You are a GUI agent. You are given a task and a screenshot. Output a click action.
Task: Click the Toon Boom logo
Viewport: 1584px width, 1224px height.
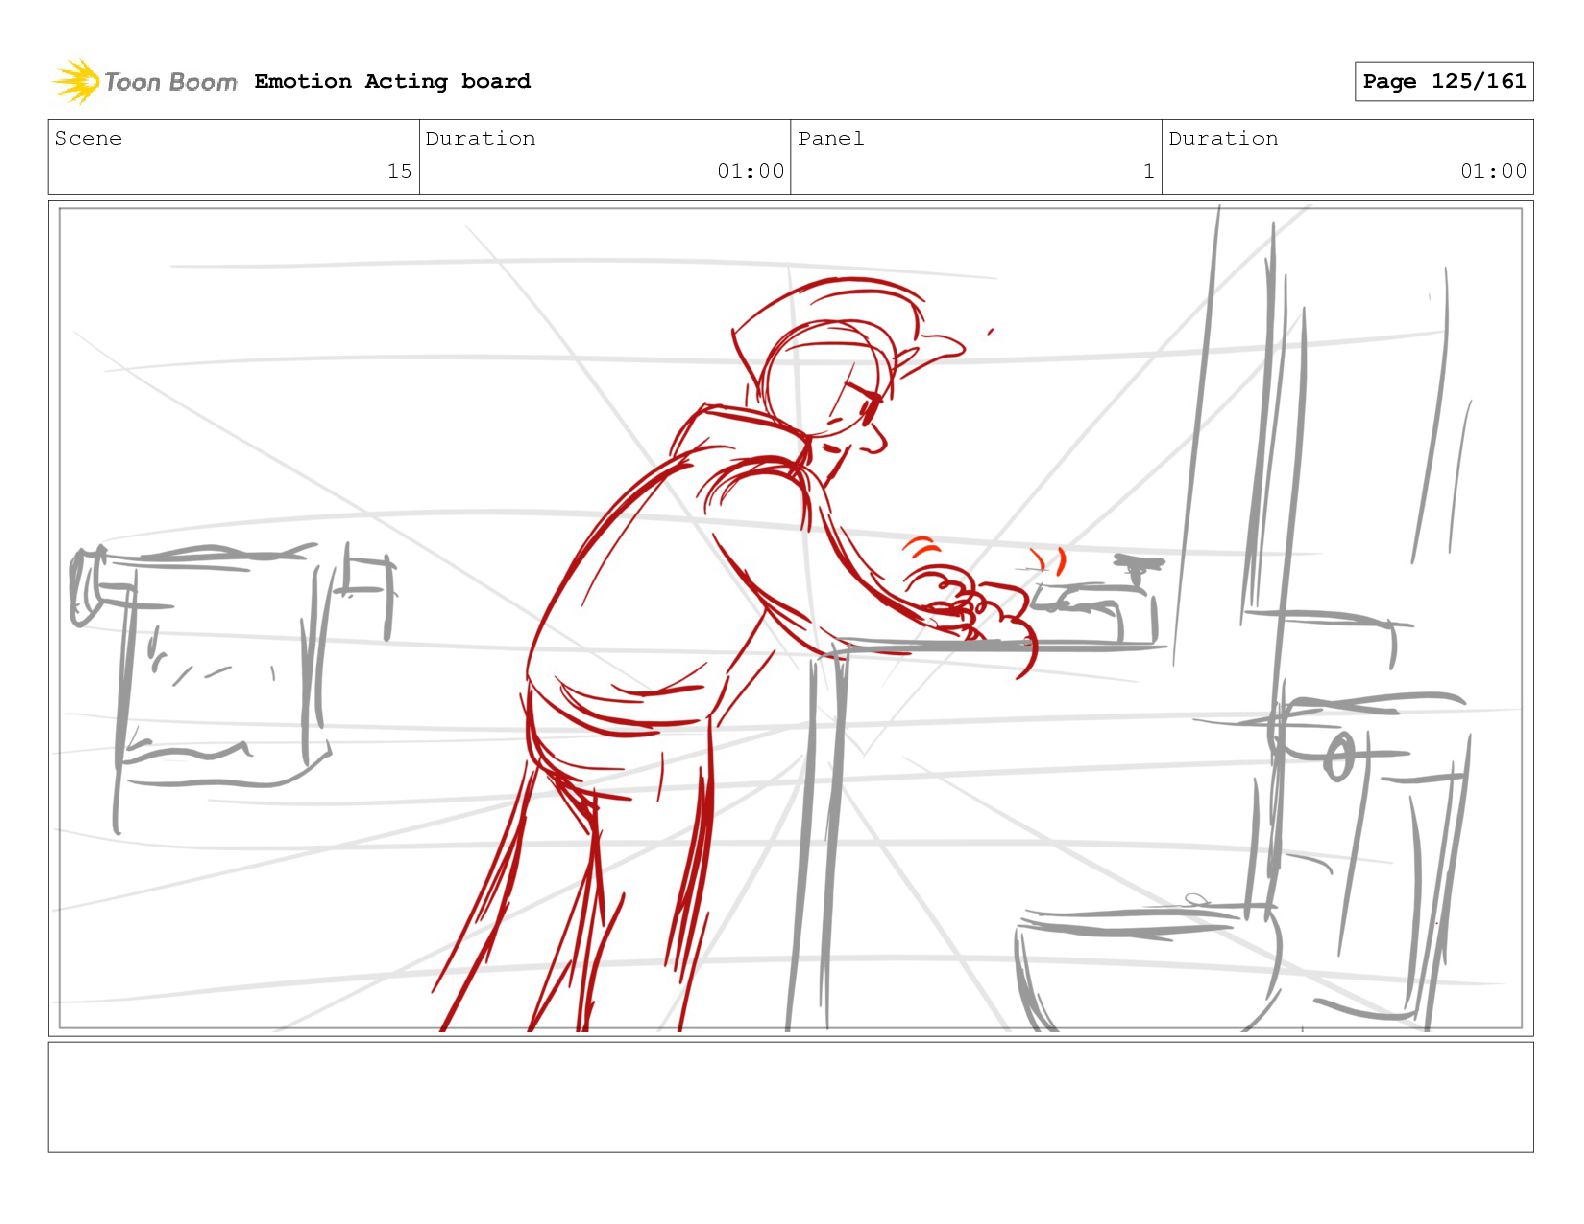pyautogui.click(x=145, y=81)
